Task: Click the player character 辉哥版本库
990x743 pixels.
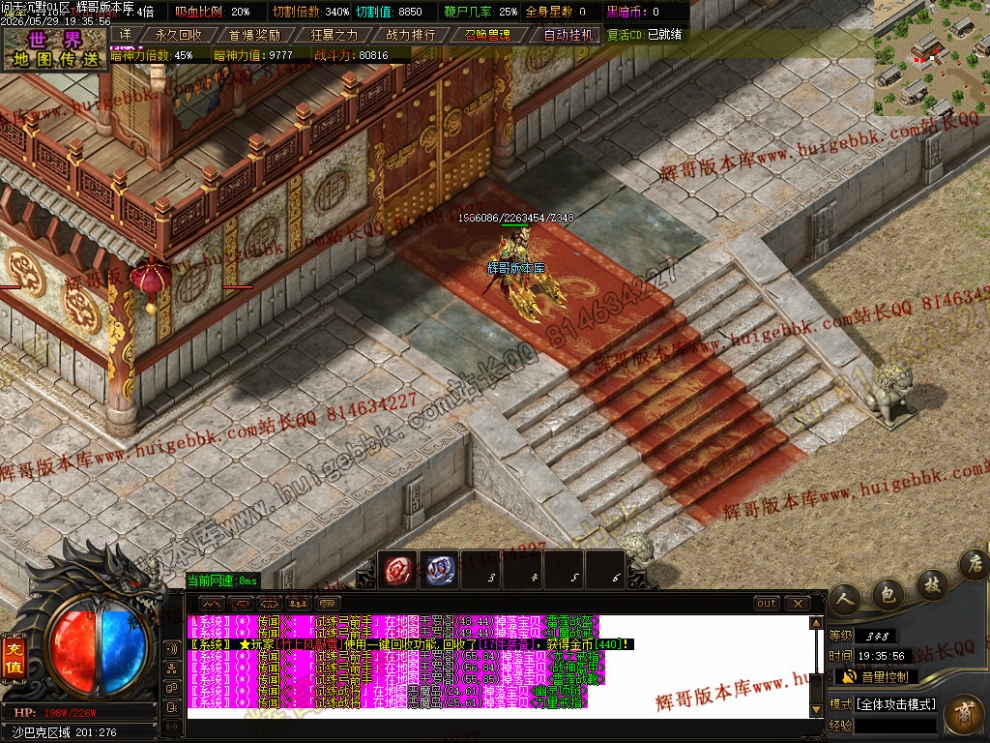Action: tap(519, 271)
